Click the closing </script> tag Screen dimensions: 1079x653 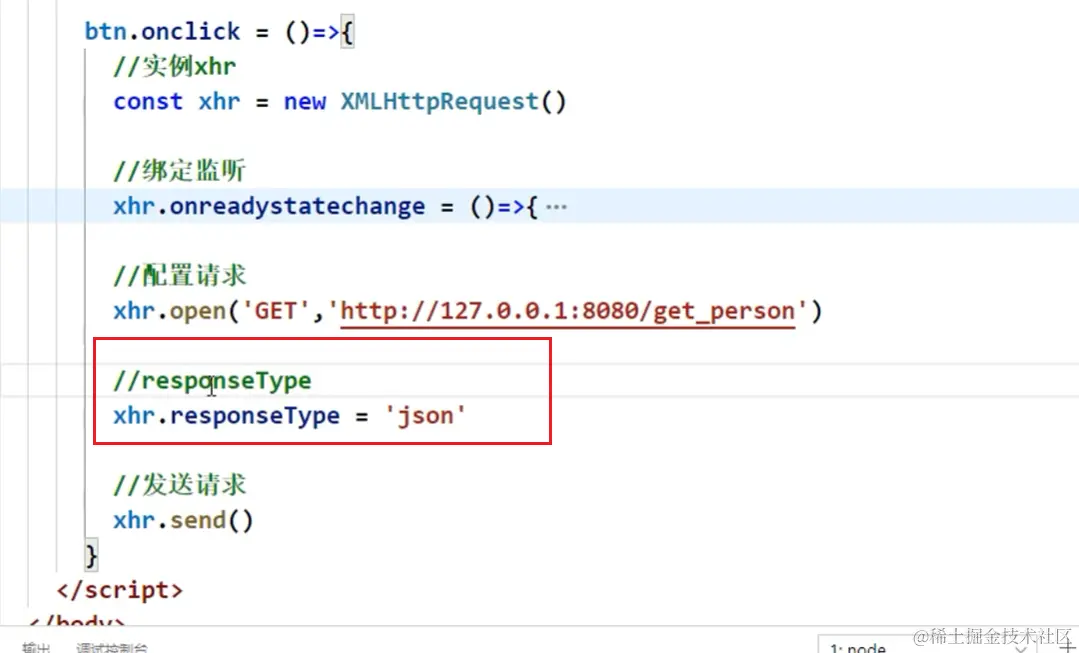click(120, 590)
